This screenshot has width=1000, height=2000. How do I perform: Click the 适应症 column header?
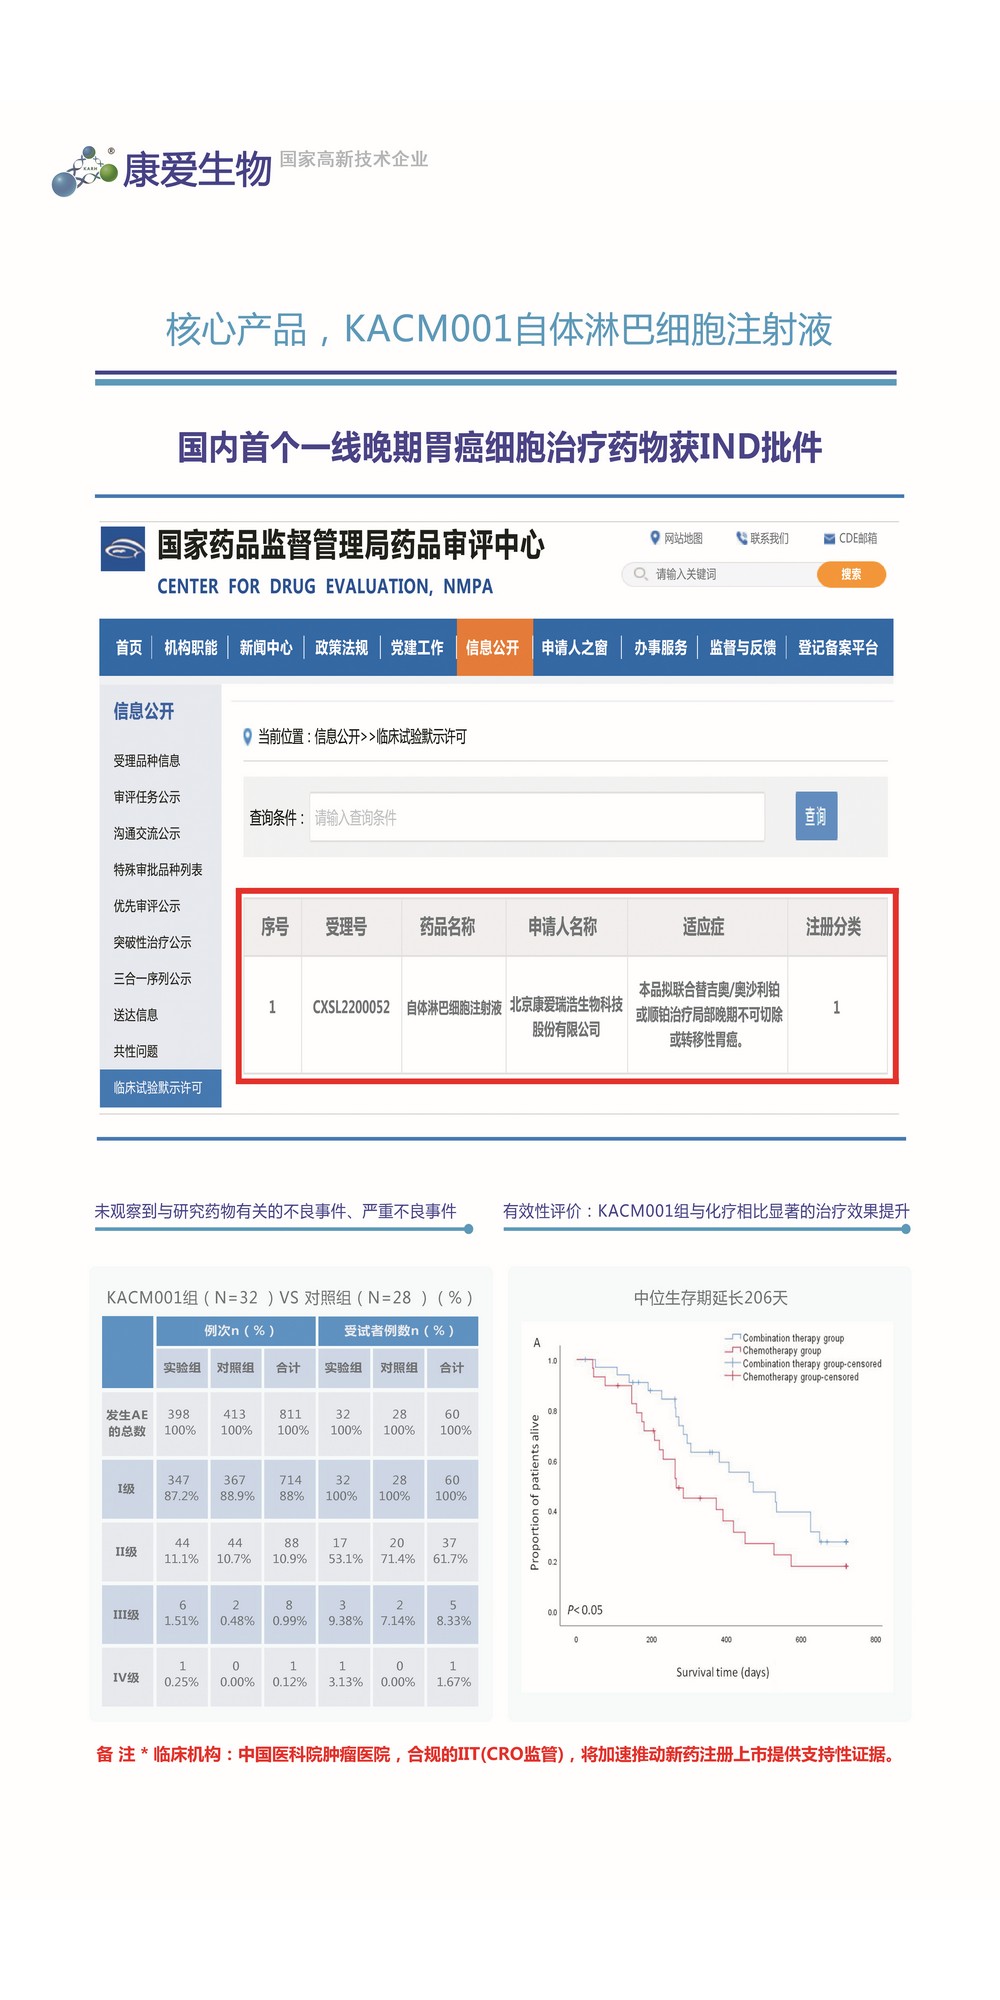click(x=703, y=927)
